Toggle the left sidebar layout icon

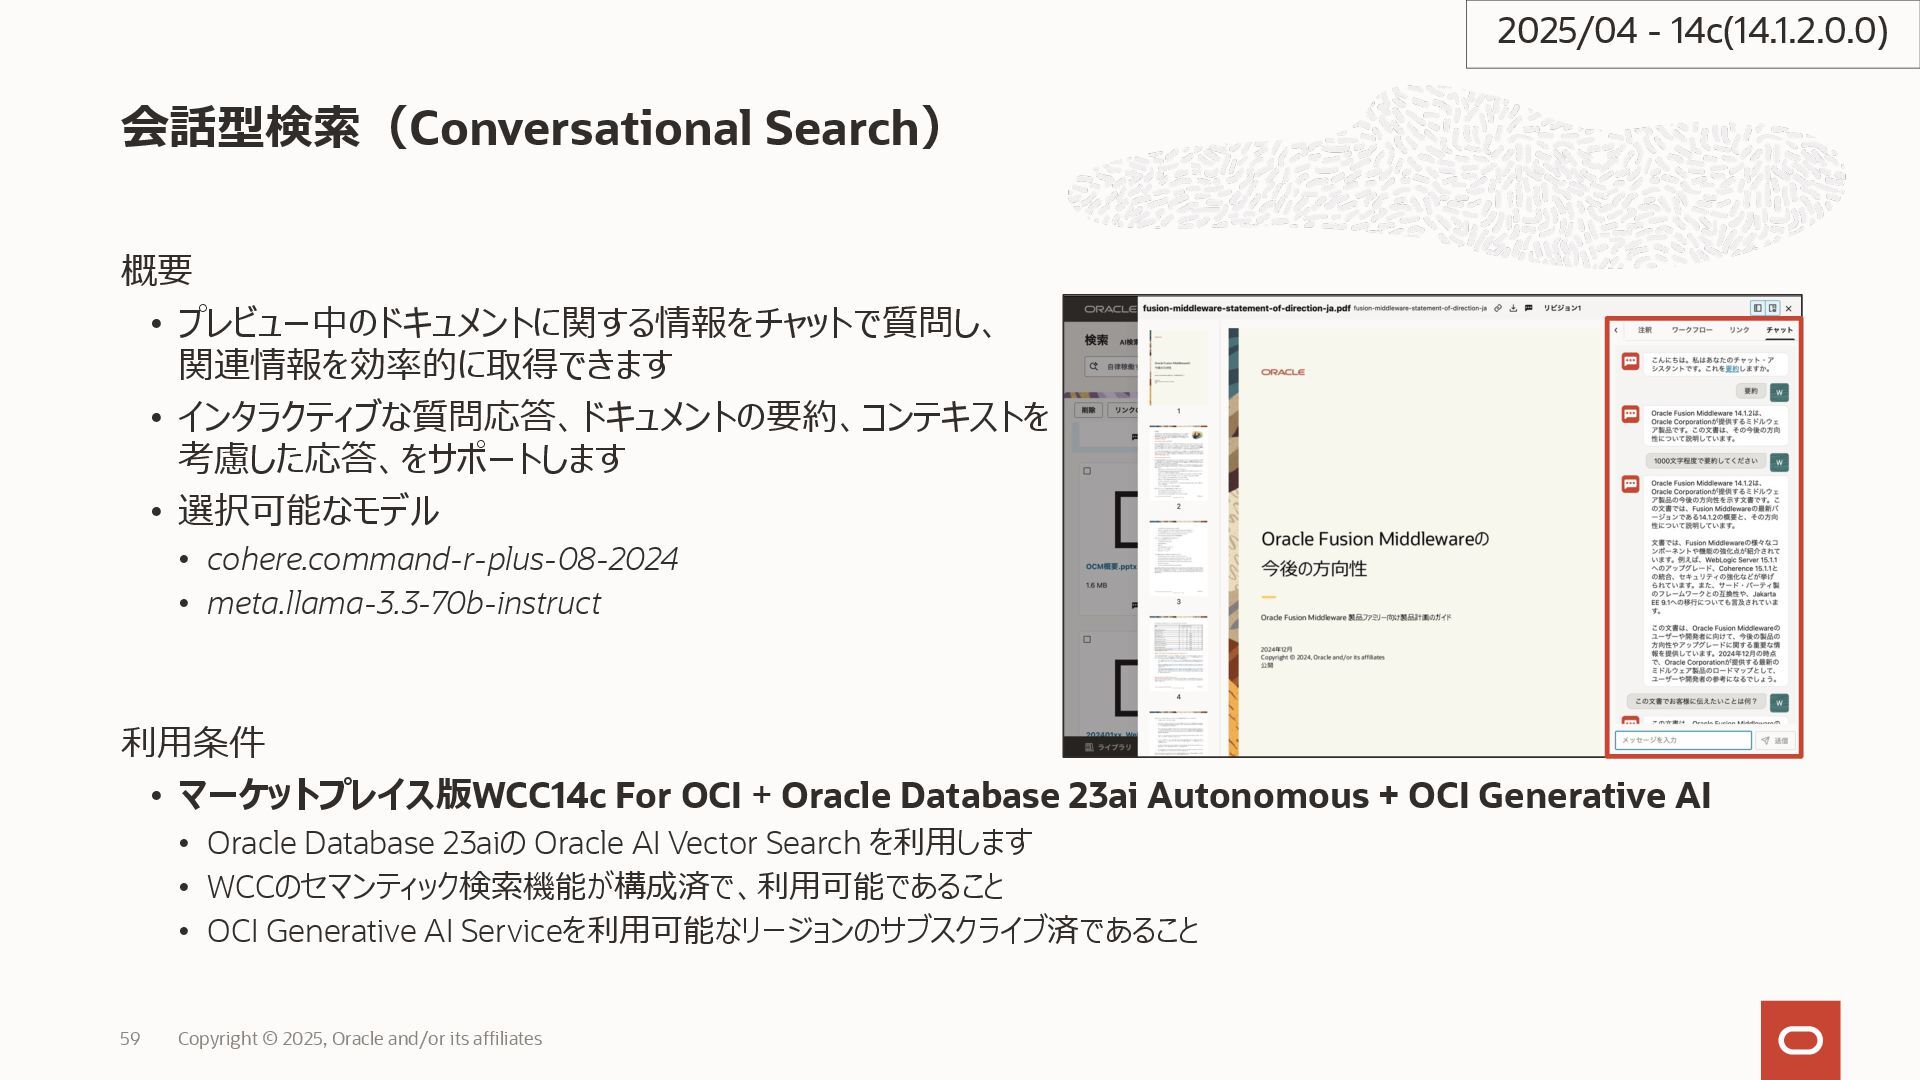pos(1757,308)
